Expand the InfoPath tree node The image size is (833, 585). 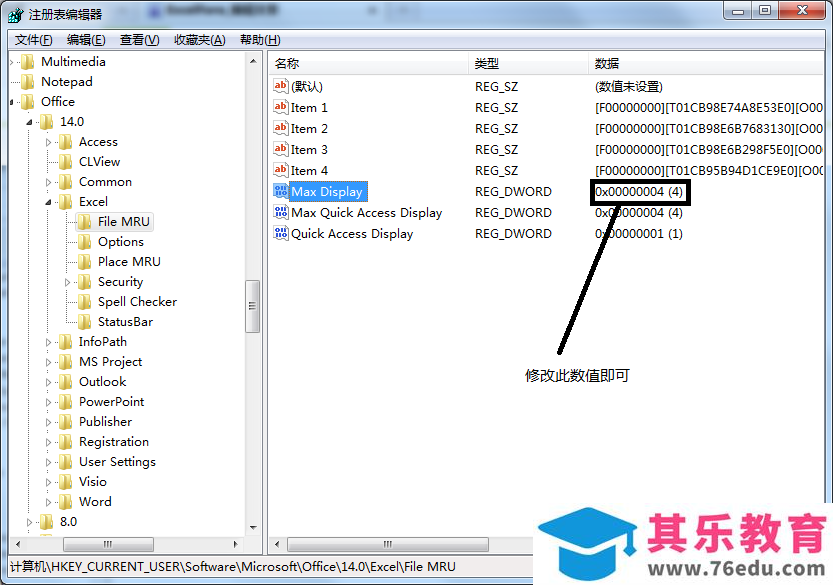pyautogui.click(x=48, y=343)
